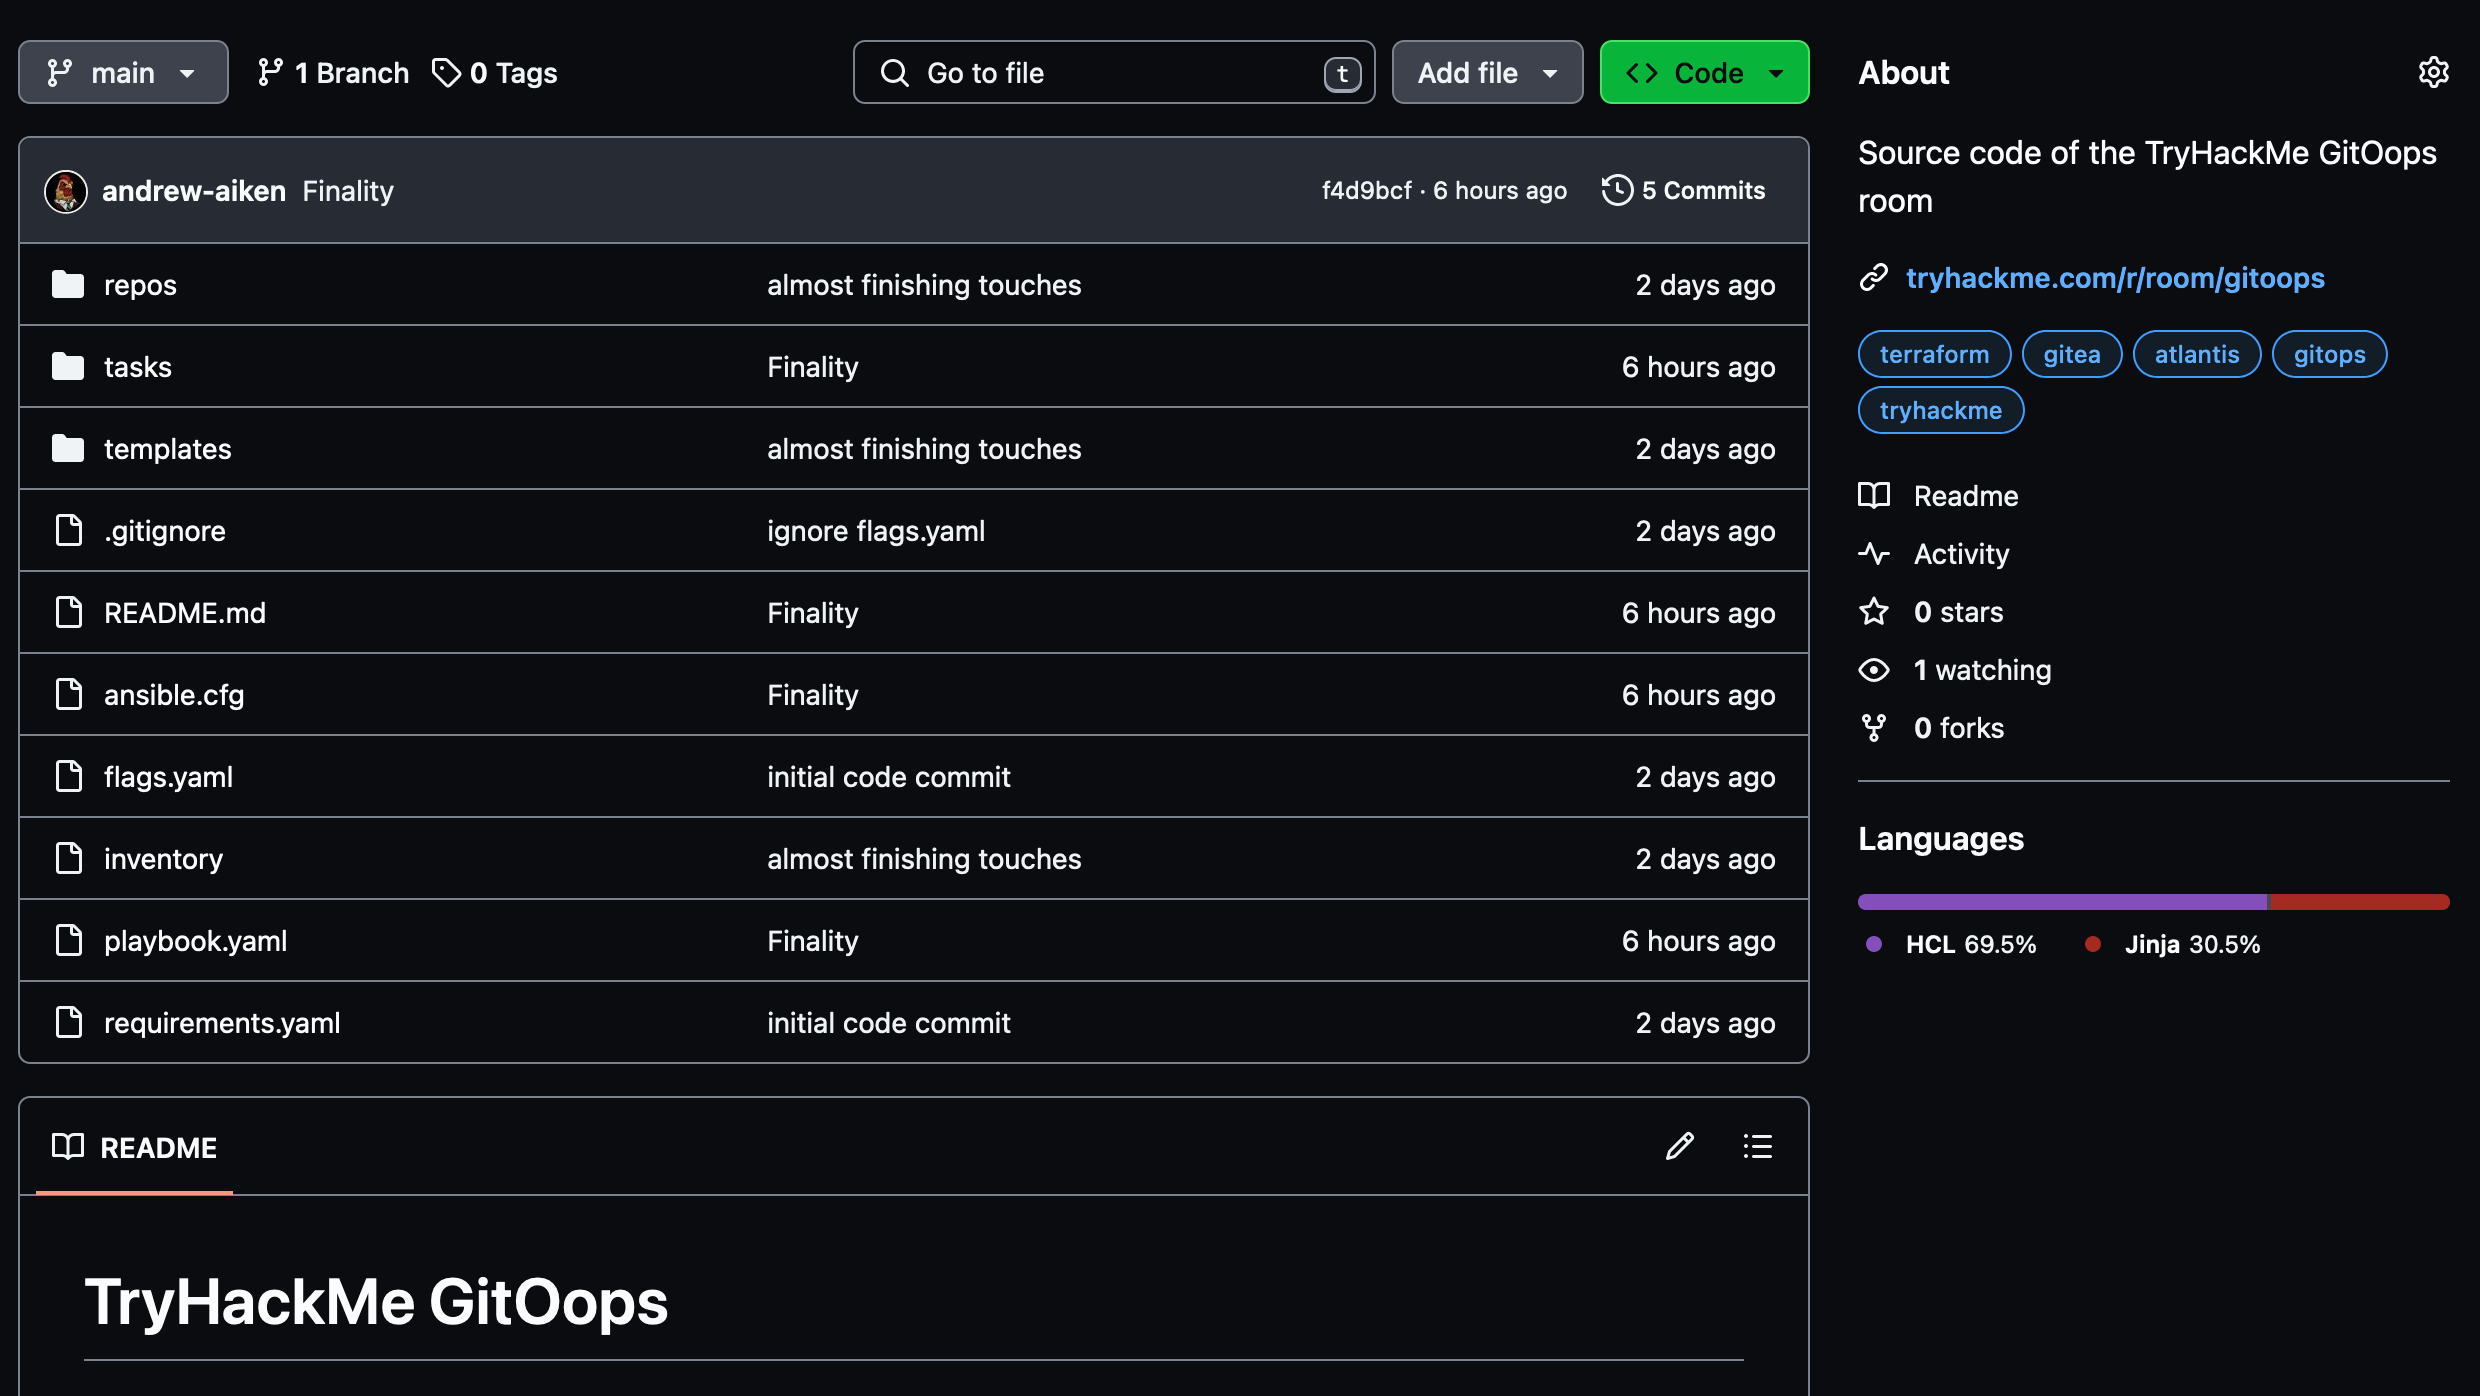Click the file icon beside ansible.cfg
The image size is (2480, 1396).
[x=69, y=695]
